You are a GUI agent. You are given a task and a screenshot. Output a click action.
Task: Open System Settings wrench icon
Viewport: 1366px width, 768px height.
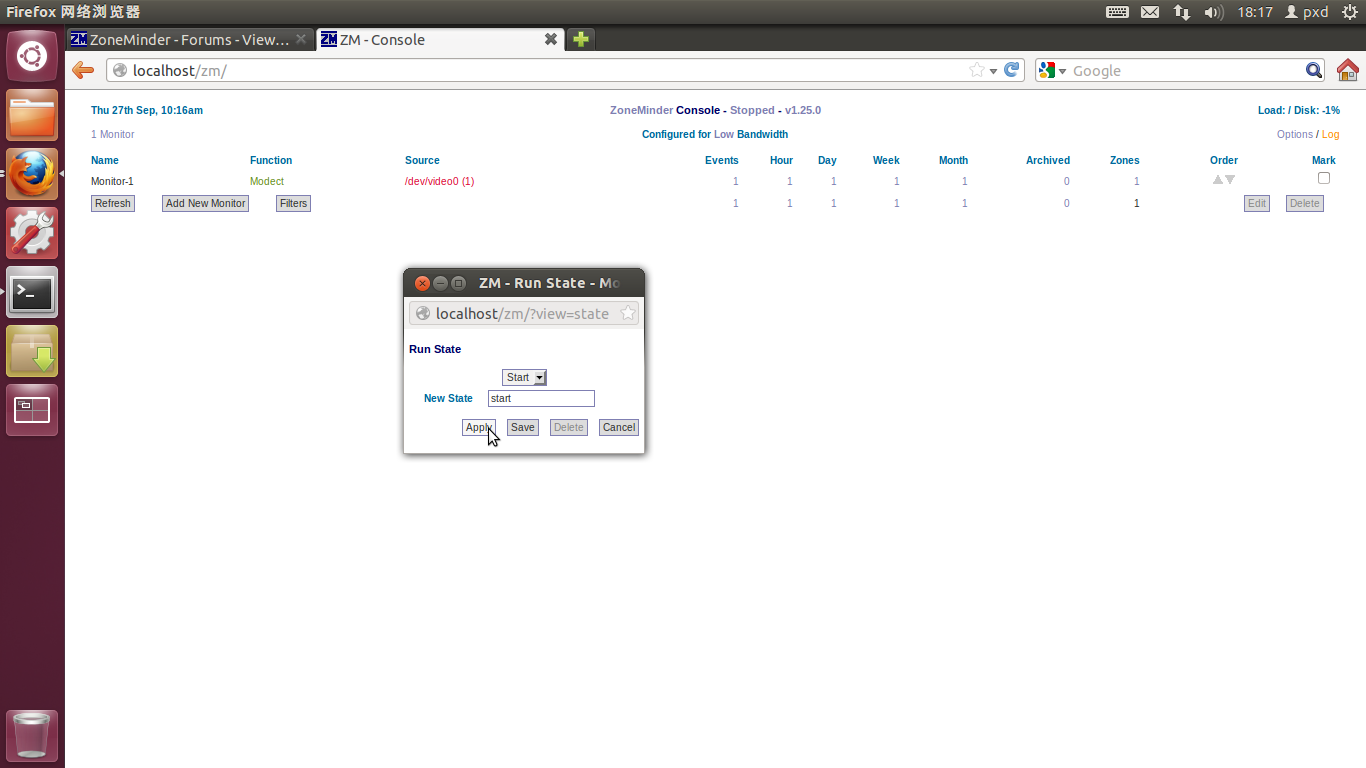point(32,233)
